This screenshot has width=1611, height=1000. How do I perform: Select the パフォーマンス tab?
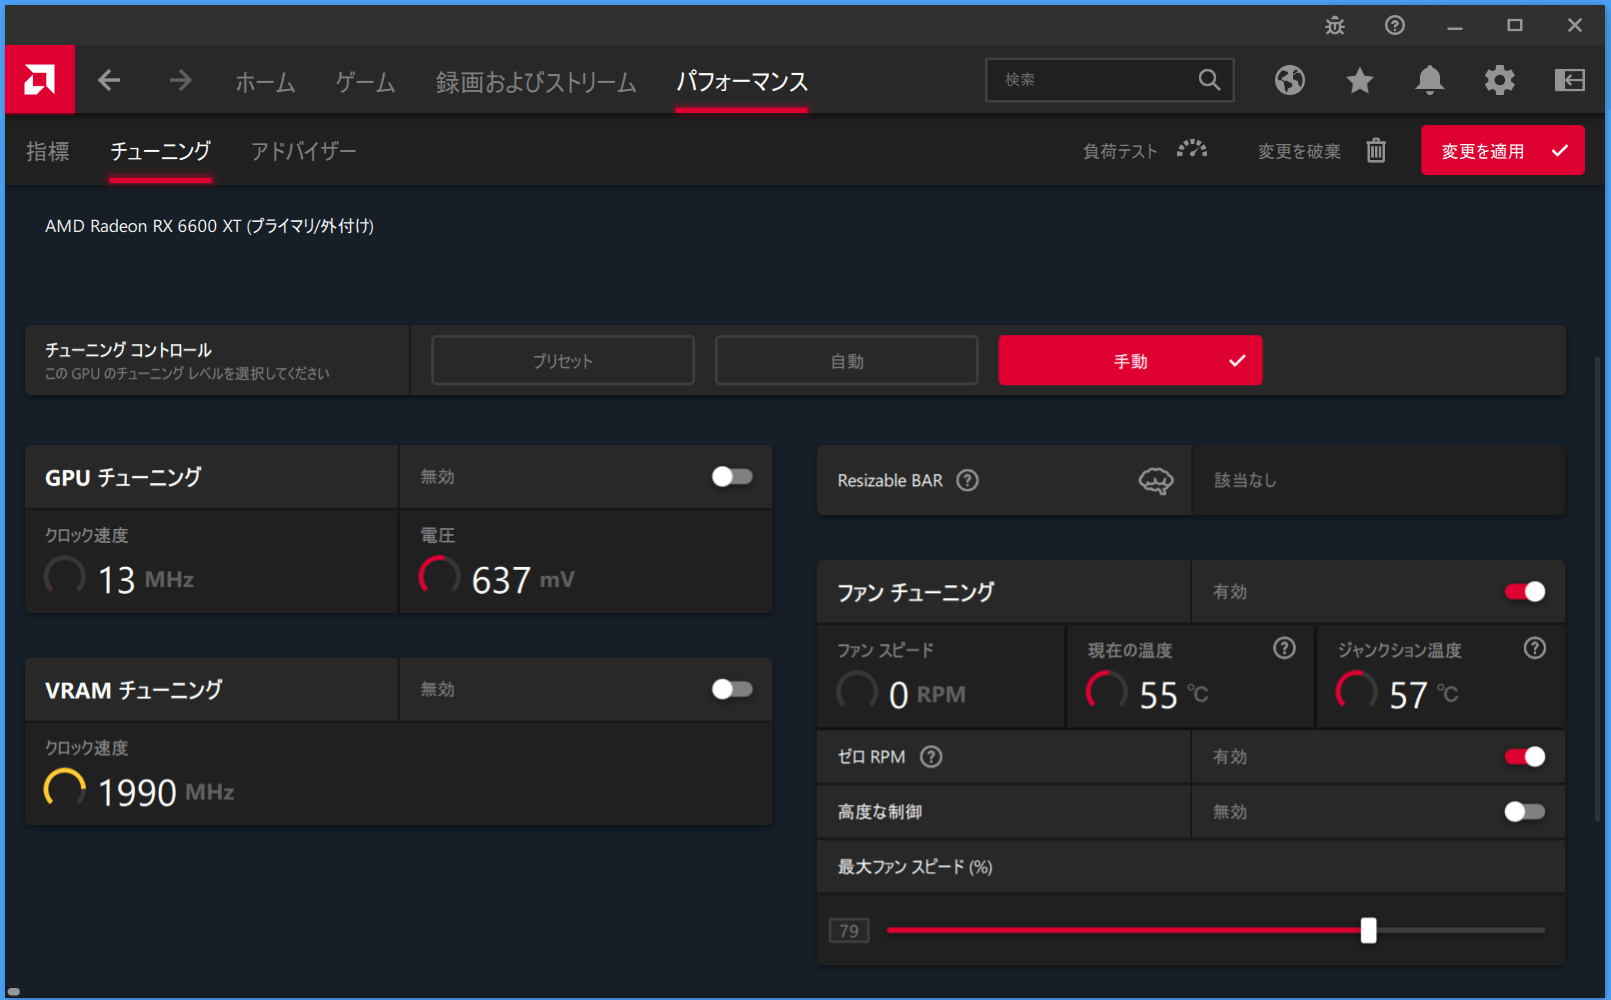point(742,82)
